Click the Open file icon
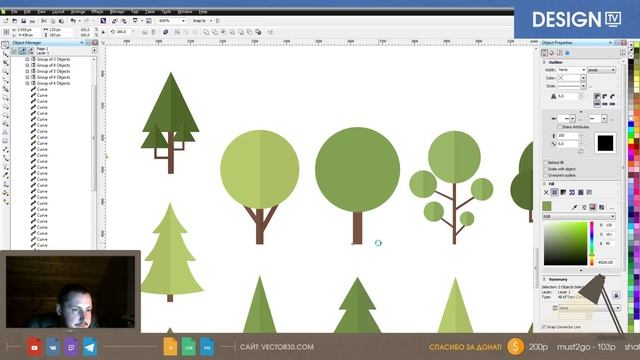This screenshot has width=640, height=360. click(15, 21)
